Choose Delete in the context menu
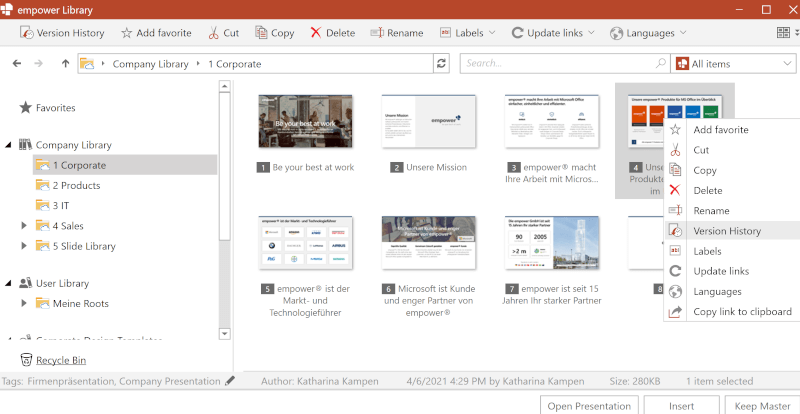The height and width of the screenshot is (414, 800). coord(732,190)
